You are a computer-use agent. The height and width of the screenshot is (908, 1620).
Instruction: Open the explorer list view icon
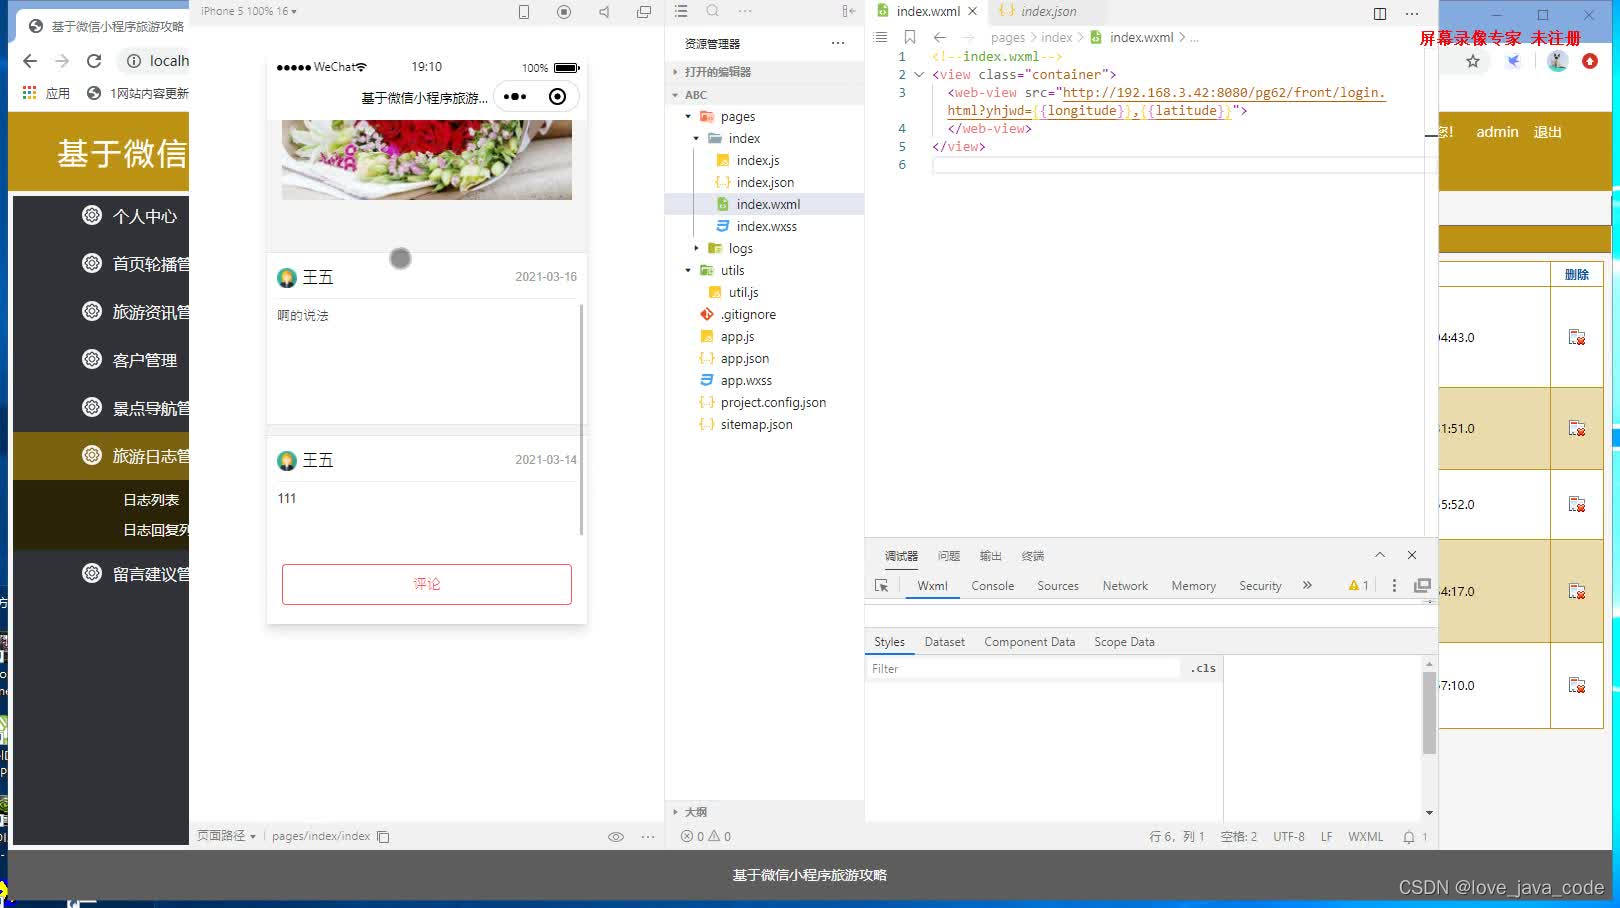(681, 11)
